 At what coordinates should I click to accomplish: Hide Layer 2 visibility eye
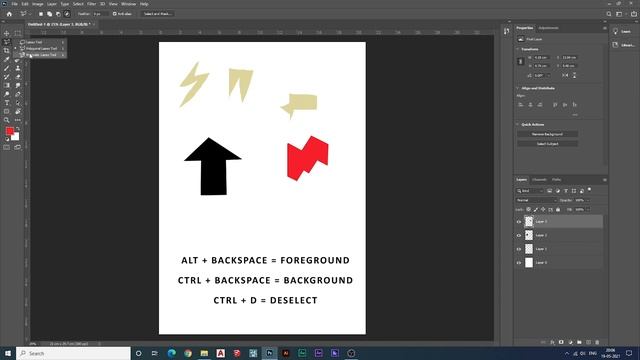pyautogui.click(x=519, y=236)
